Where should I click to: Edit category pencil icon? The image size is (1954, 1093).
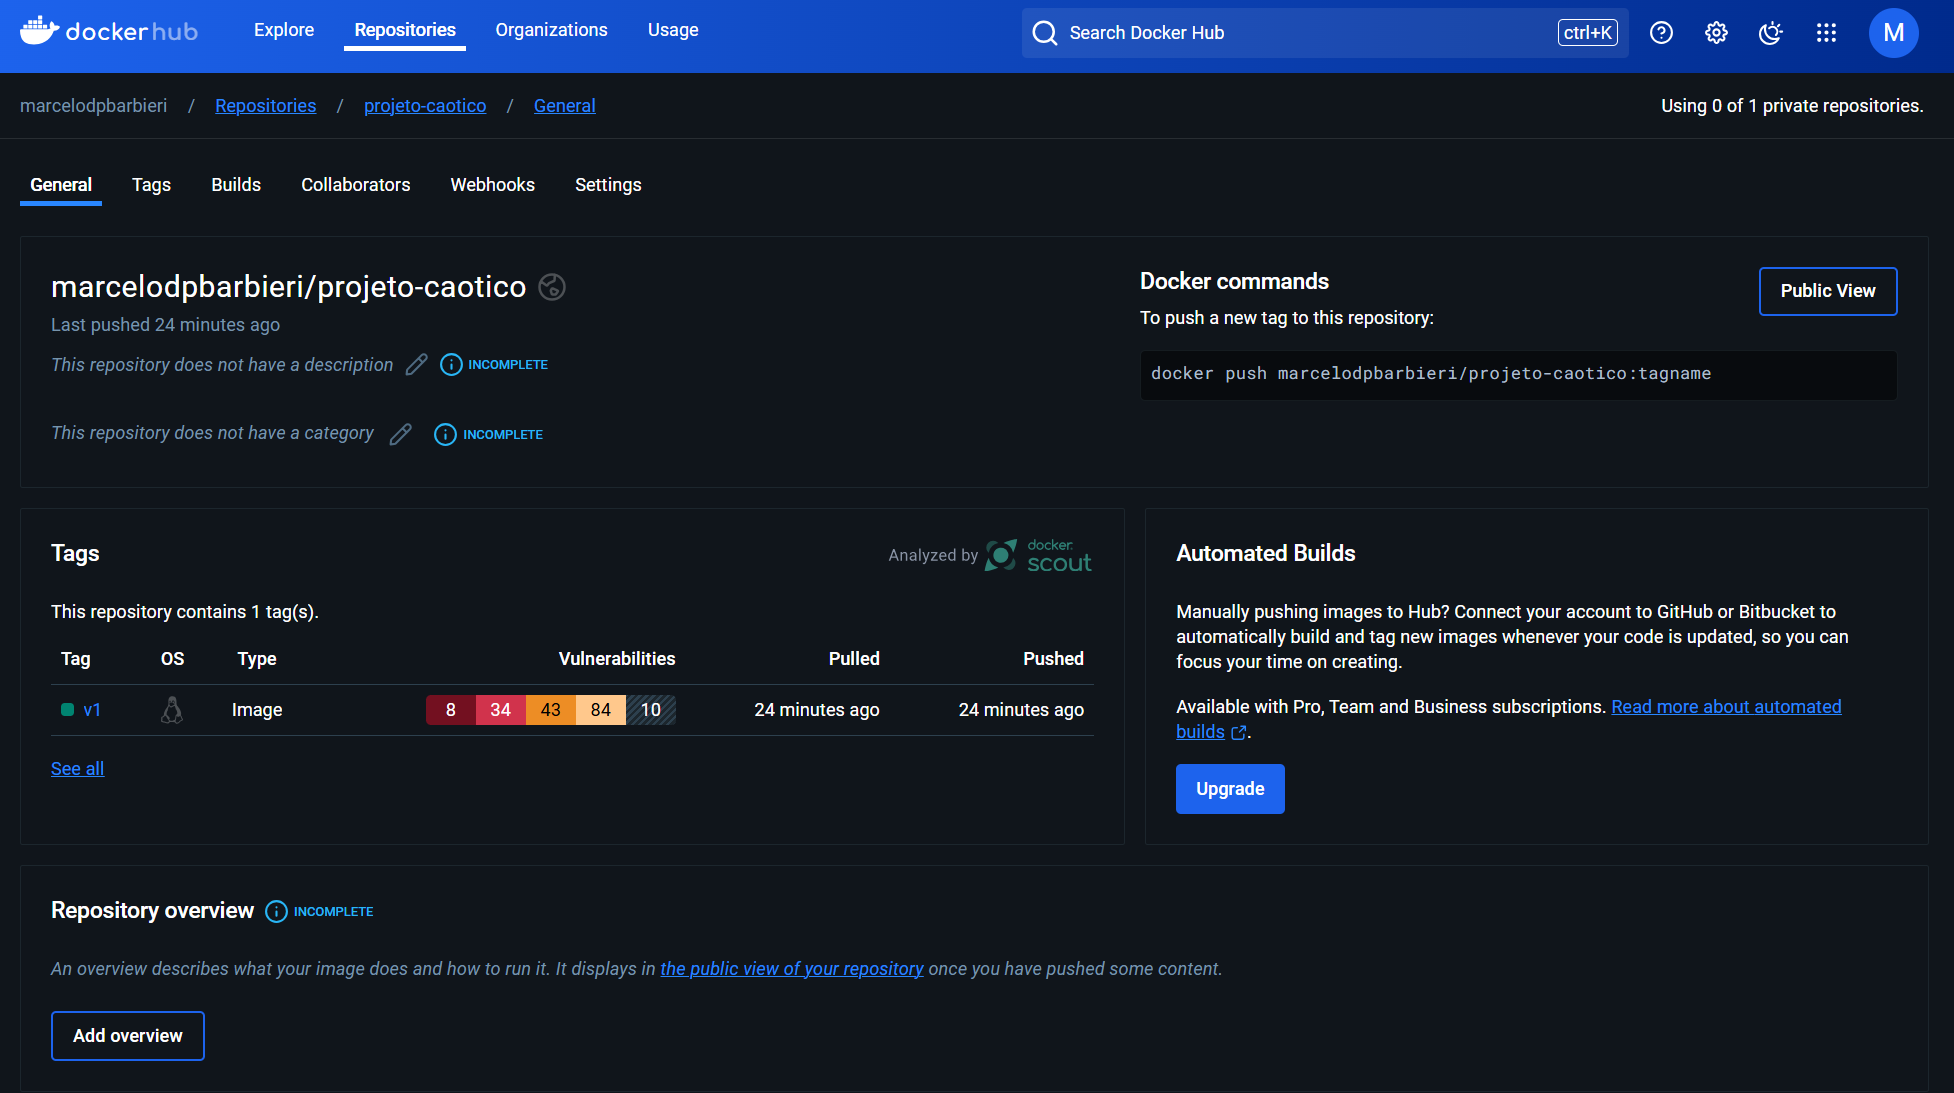coord(400,434)
